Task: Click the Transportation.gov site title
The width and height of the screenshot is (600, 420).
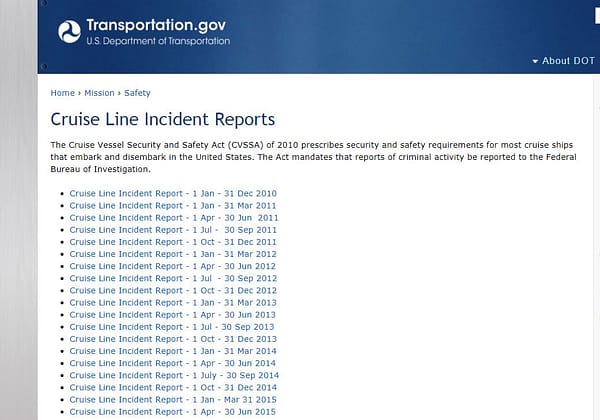Action: coord(159,25)
